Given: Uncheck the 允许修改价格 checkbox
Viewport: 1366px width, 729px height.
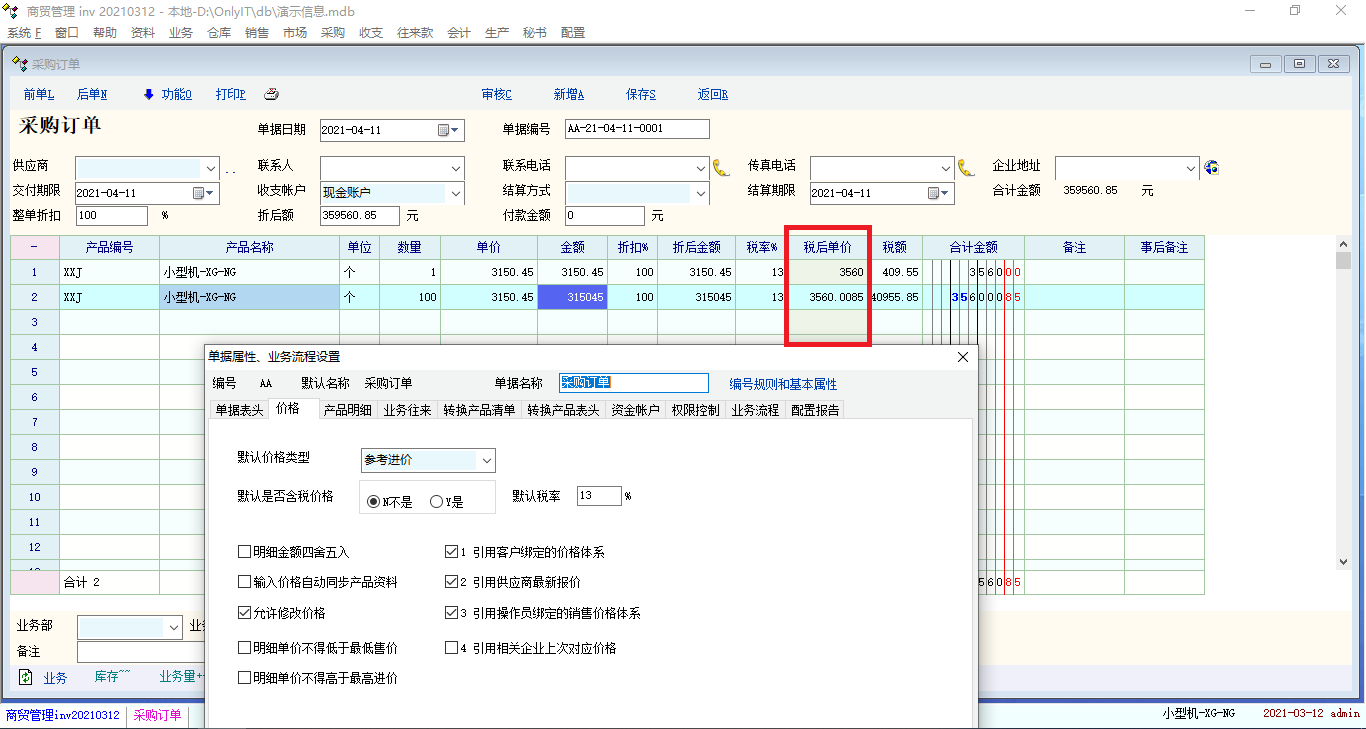Looking at the screenshot, I should click(245, 613).
